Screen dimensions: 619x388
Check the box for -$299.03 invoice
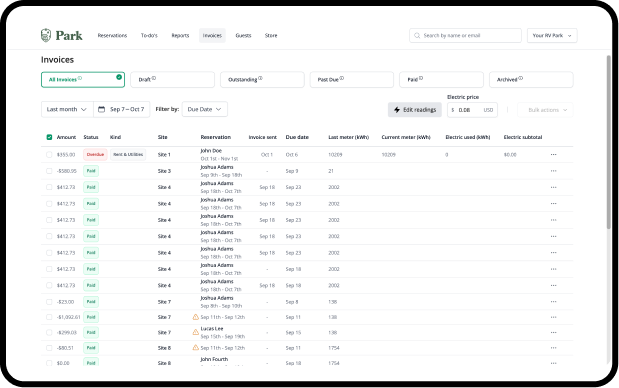tap(49, 332)
